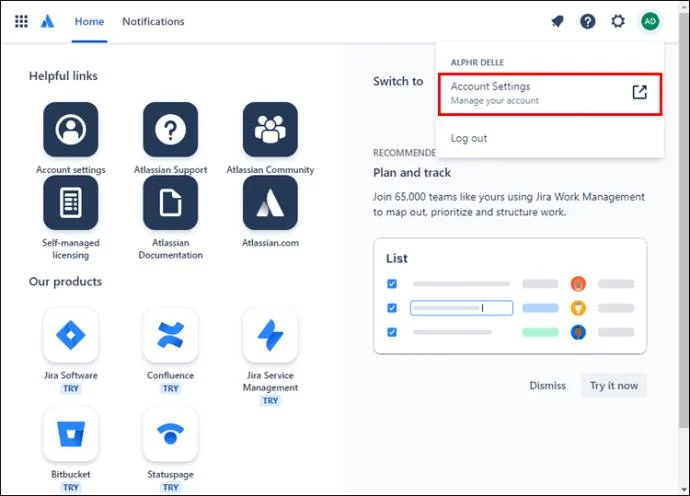Open the Statuspage product icon
This screenshot has height=496, width=690.
pyautogui.click(x=170, y=434)
